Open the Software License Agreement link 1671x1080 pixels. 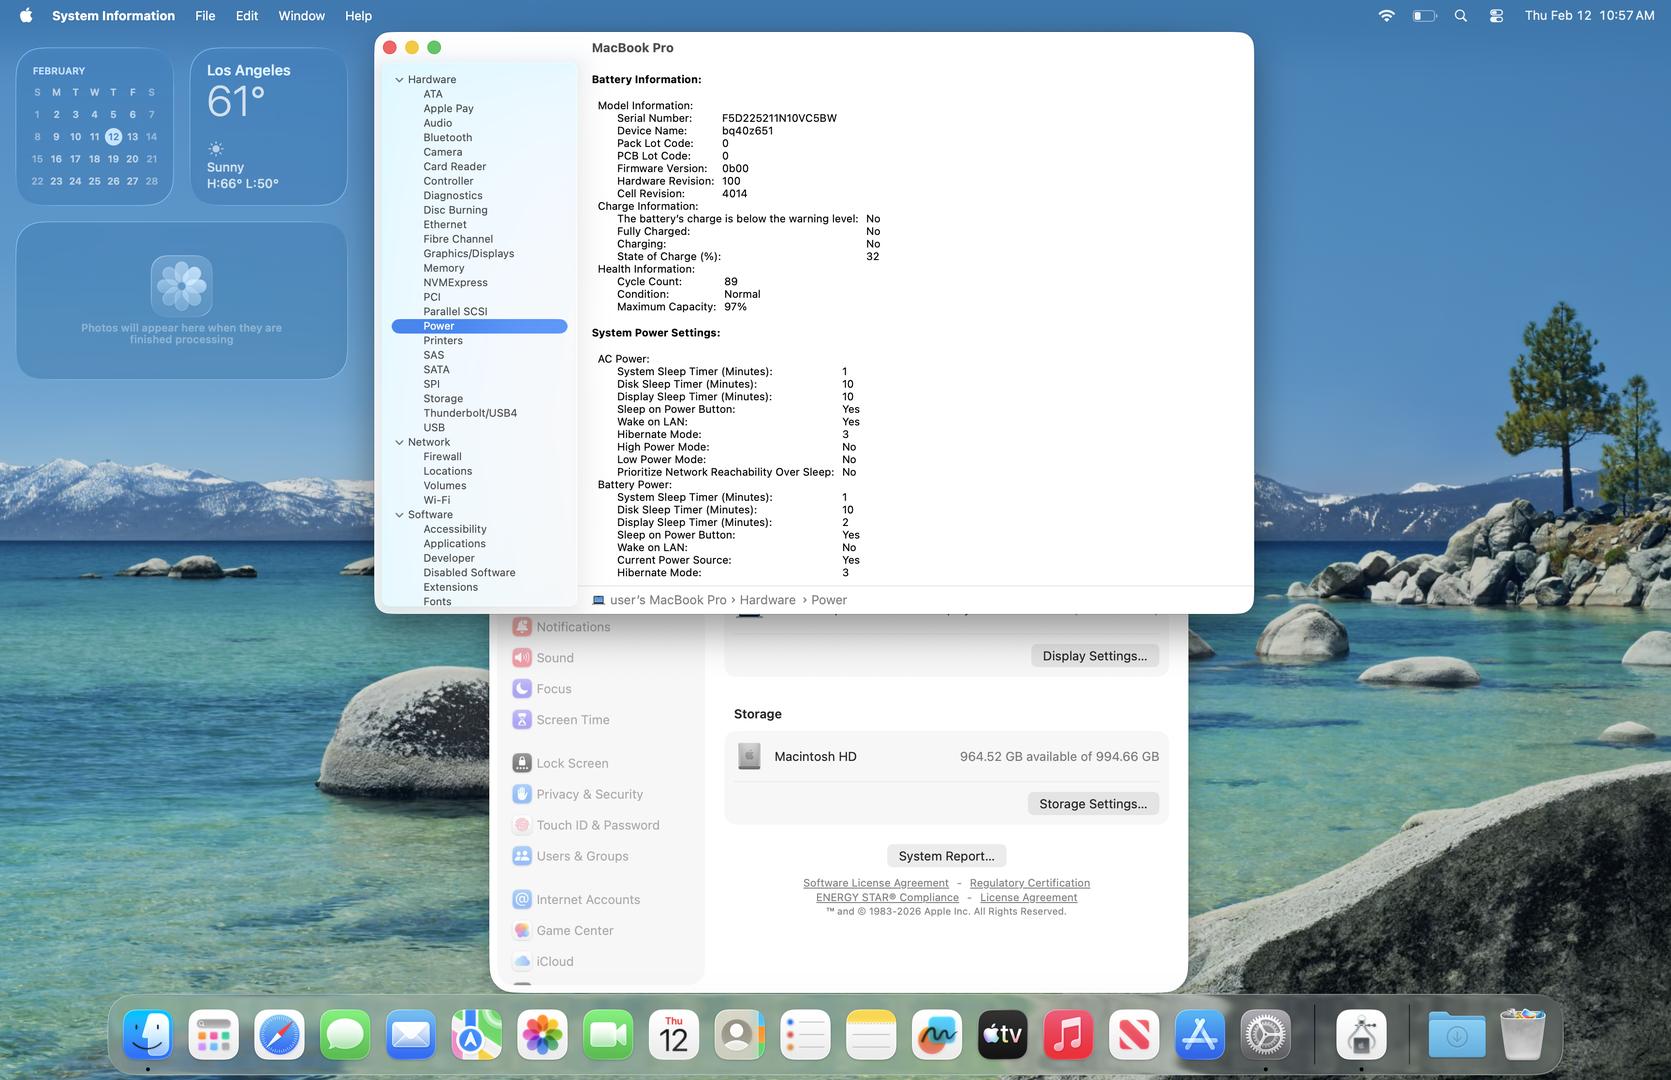(875, 883)
